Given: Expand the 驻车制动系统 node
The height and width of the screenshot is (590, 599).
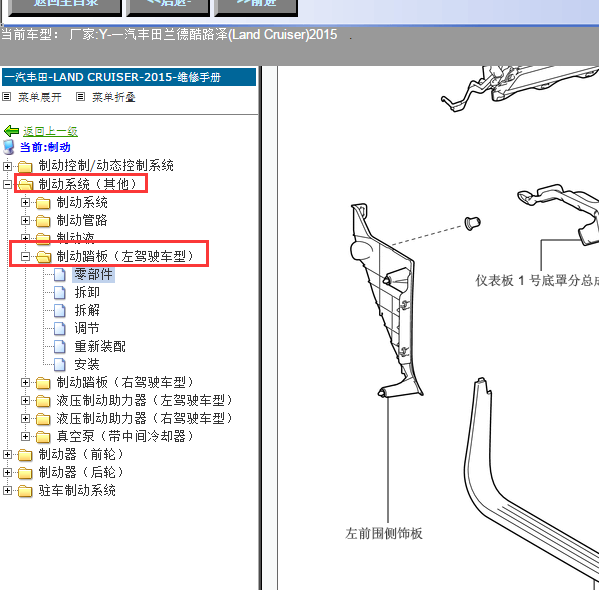Looking at the screenshot, I should coord(7,490).
